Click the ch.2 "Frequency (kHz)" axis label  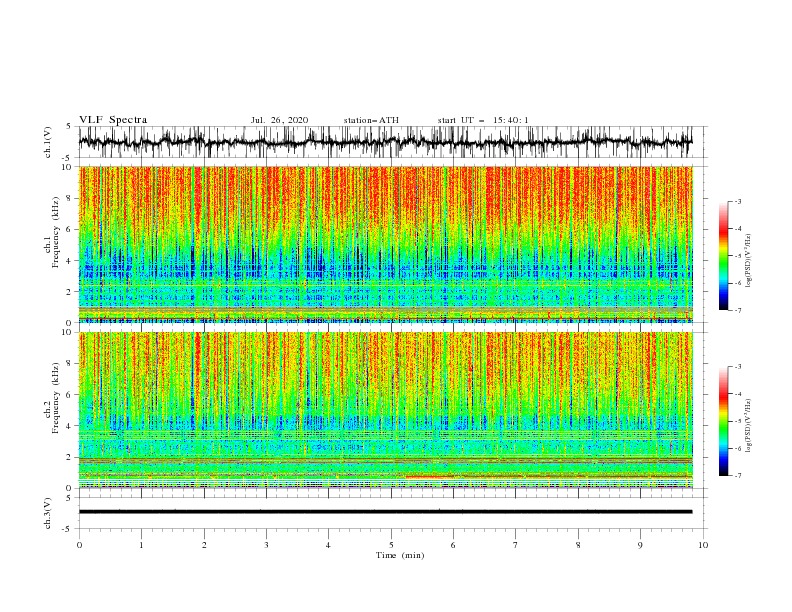pos(56,398)
